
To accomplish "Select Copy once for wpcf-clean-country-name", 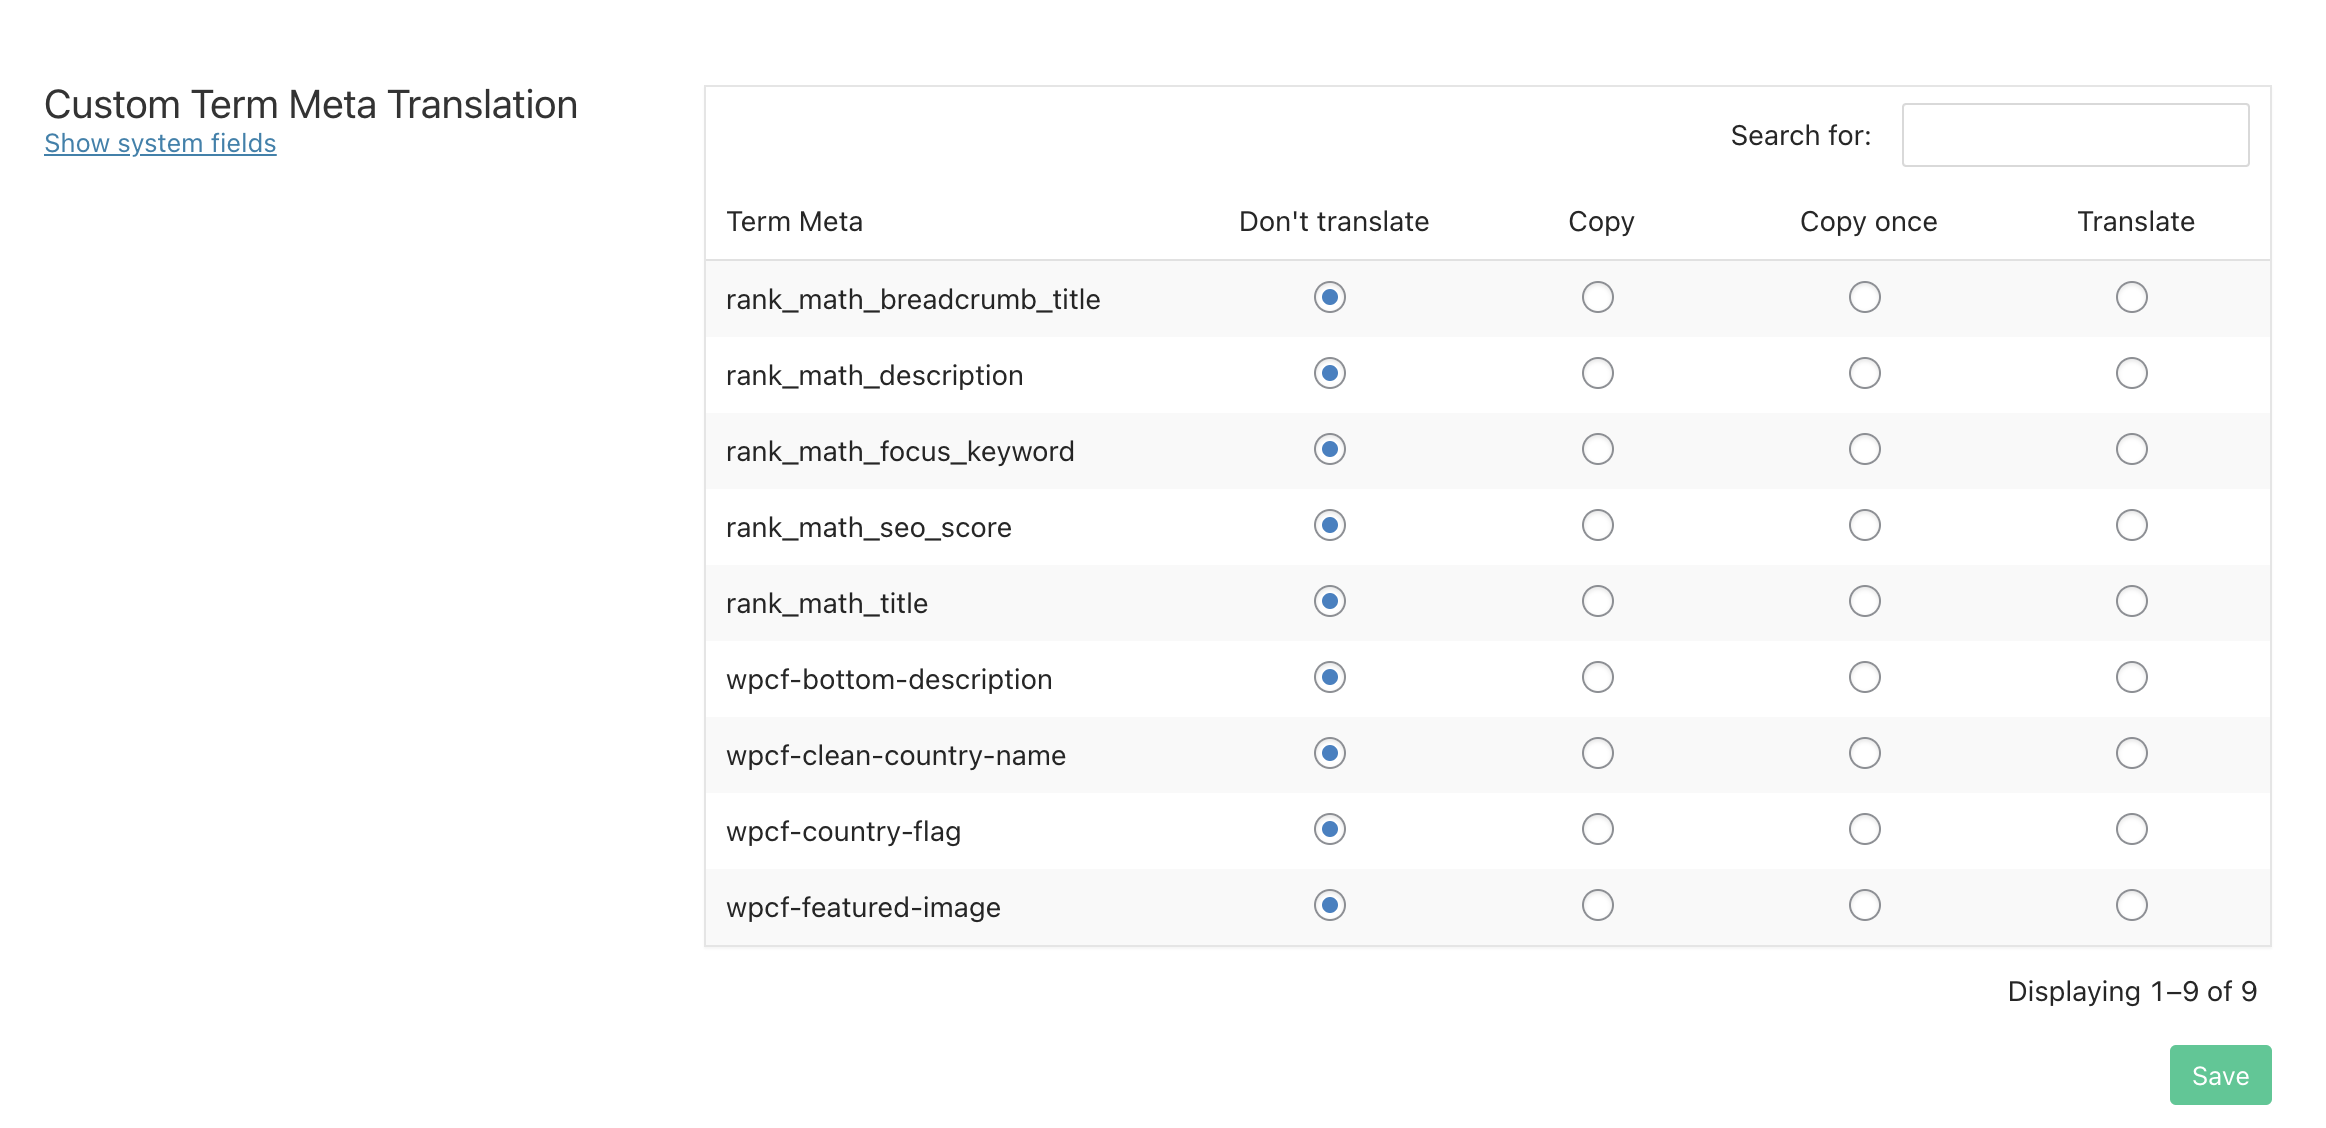I will point(1865,753).
